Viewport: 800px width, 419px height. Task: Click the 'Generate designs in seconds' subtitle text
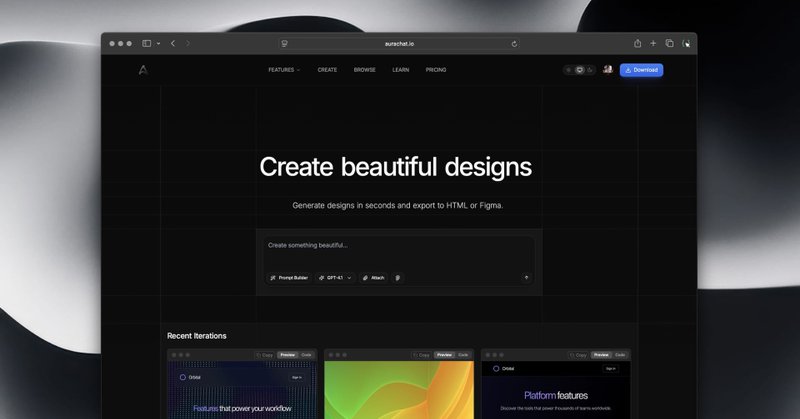point(397,205)
